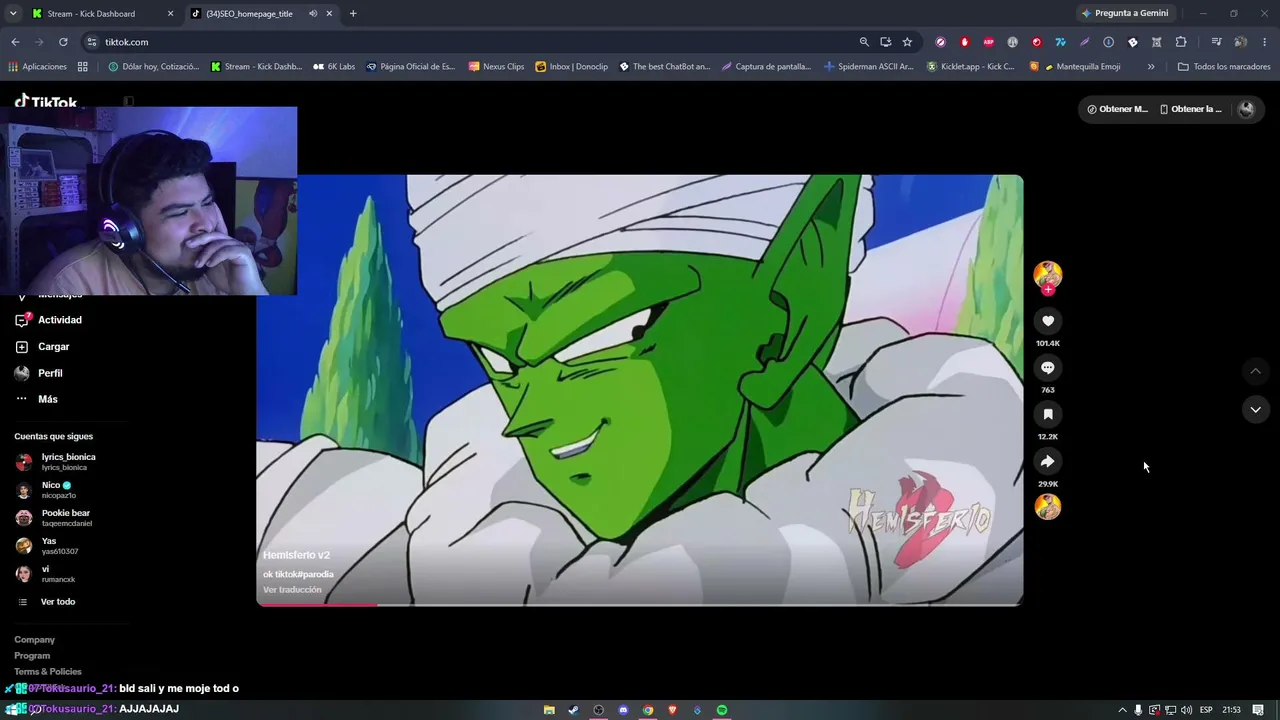This screenshot has width=1280, height=720.
Task: Open the Mantequilla Emoji bookmark
Action: [1075, 67]
